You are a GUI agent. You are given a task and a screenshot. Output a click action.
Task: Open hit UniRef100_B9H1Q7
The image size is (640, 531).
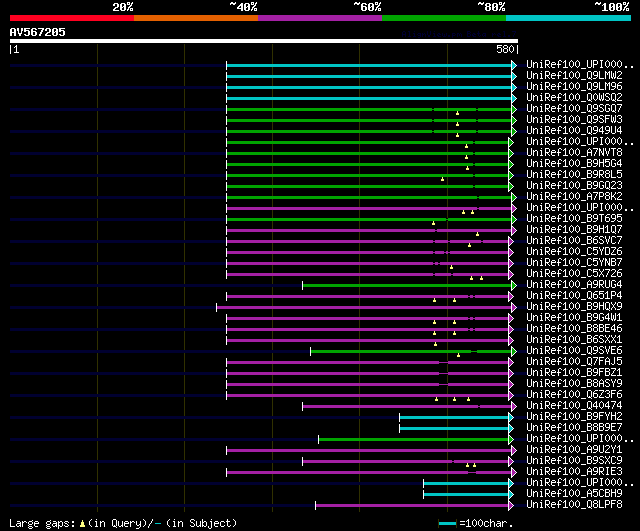574,230
